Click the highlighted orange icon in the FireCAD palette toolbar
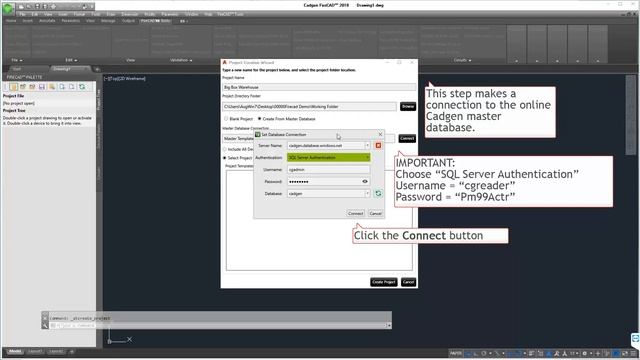Screen dimensions: 640x360 point(13,87)
